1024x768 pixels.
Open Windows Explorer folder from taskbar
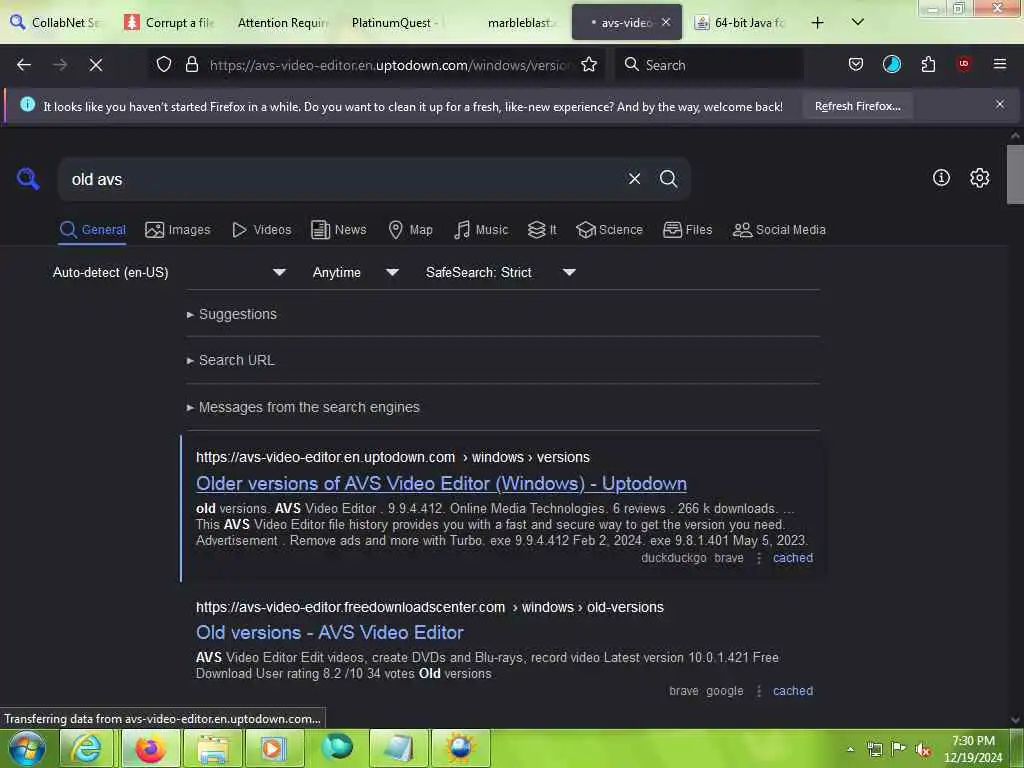[x=212, y=748]
